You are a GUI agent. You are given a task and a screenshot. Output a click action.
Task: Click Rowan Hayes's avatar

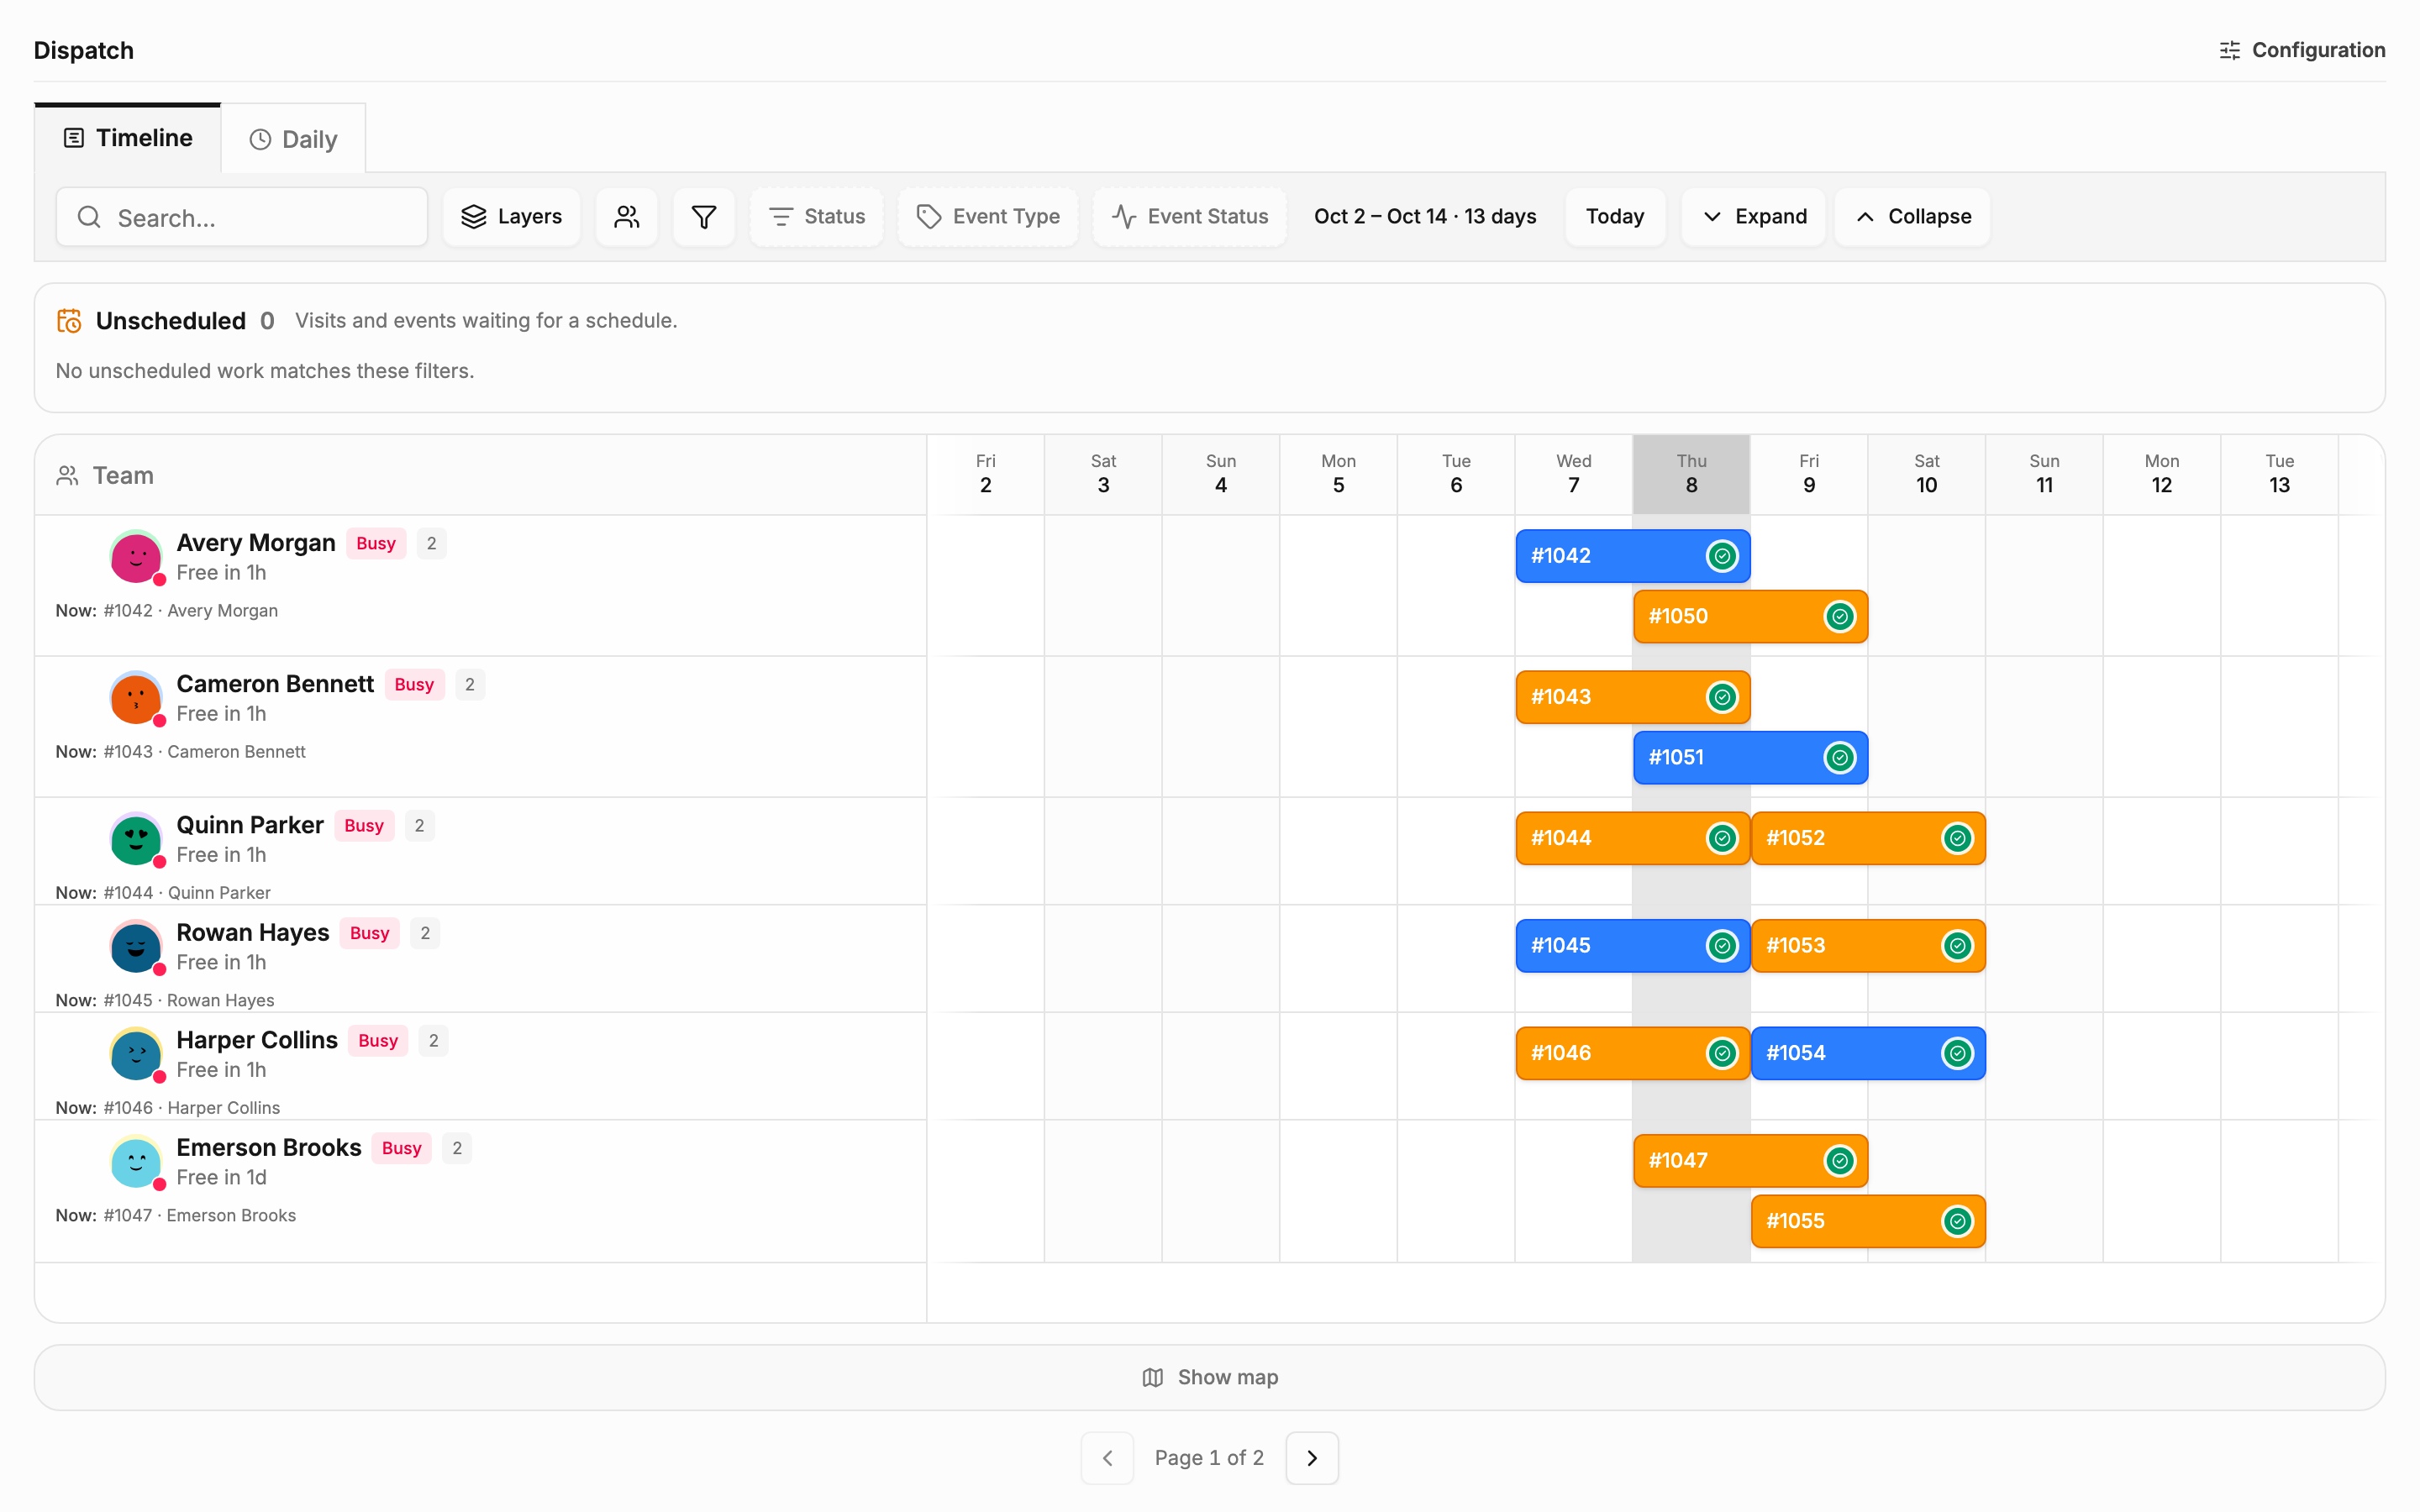[x=136, y=947]
